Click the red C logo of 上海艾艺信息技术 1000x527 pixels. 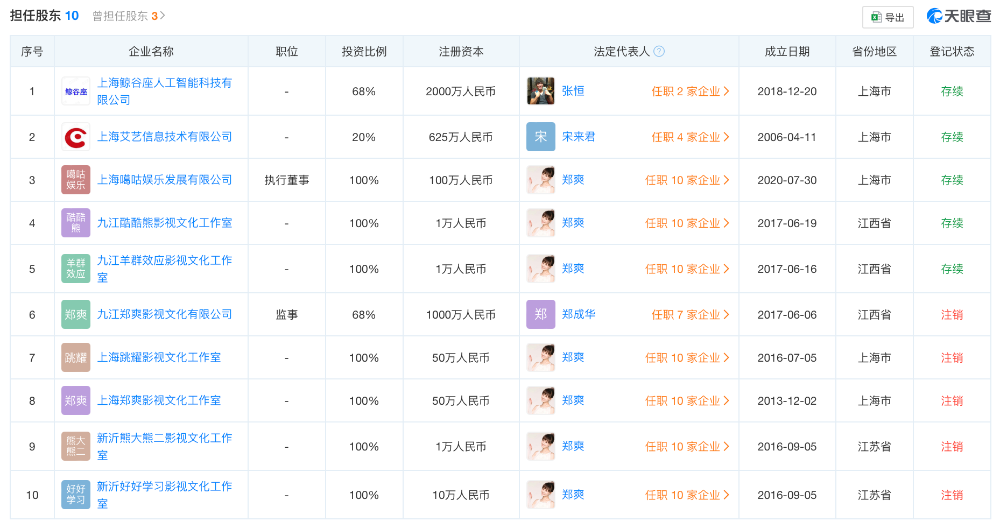pyautogui.click(x=76, y=137)
